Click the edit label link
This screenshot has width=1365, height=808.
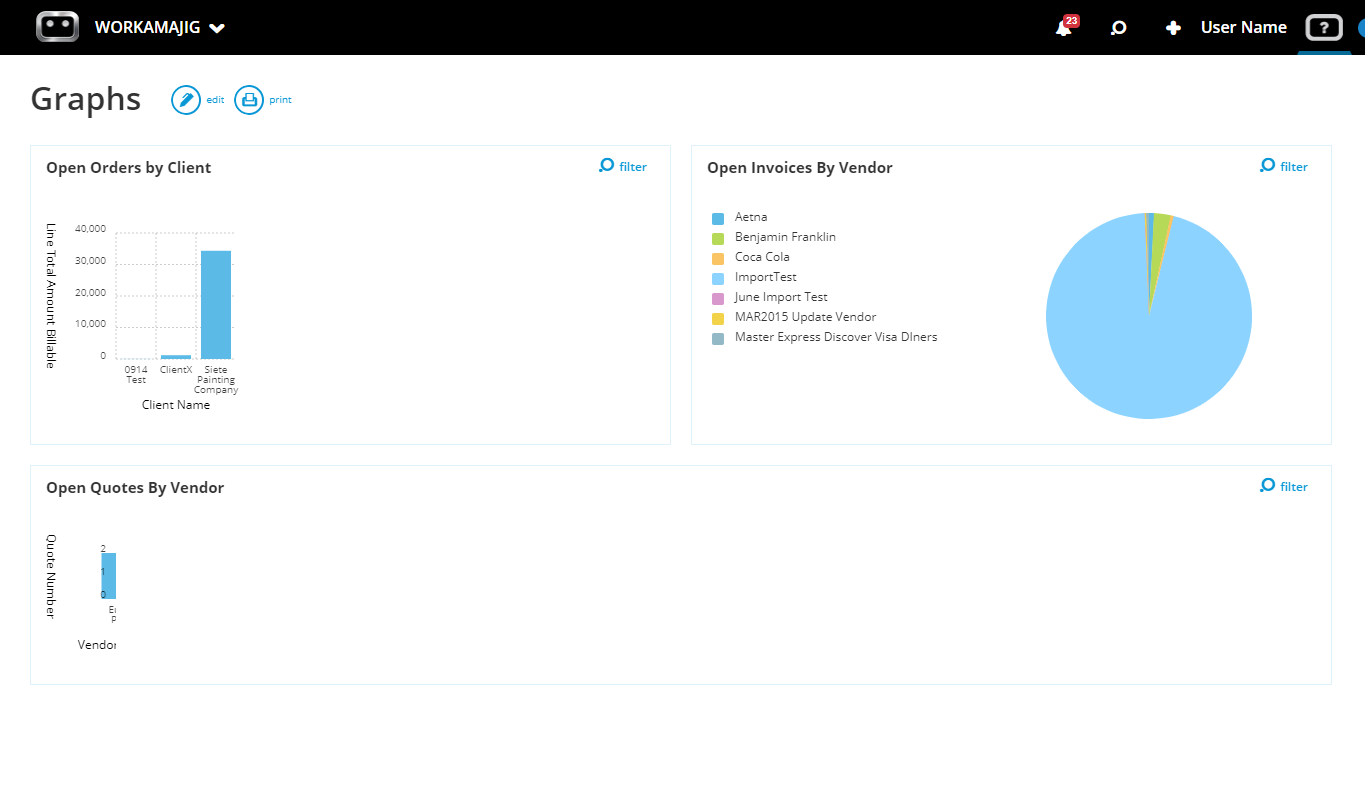click(x=215, y=100)
